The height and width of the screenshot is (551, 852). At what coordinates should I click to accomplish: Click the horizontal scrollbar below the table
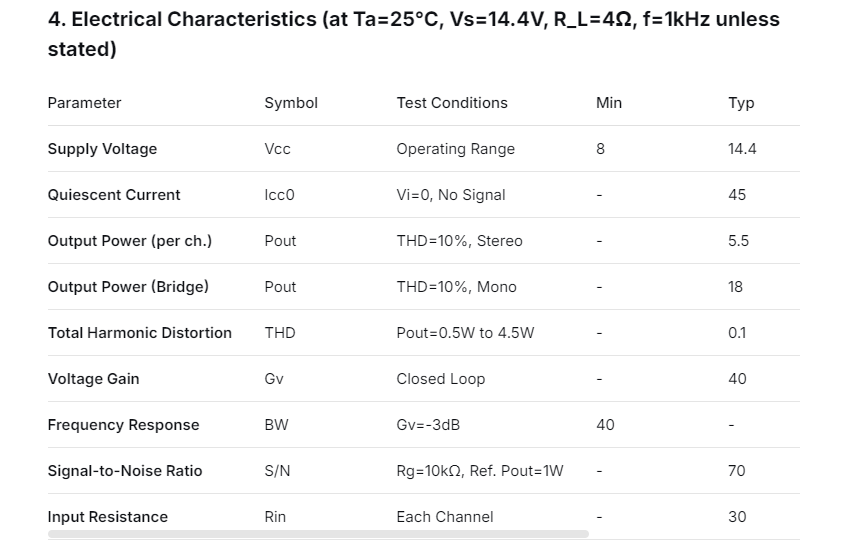tap(318, 535)
